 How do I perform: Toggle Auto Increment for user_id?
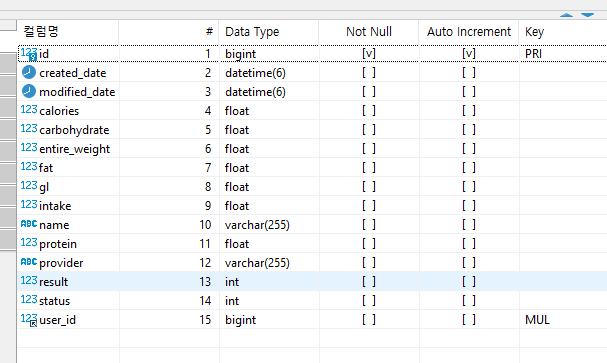click(469, 319)
